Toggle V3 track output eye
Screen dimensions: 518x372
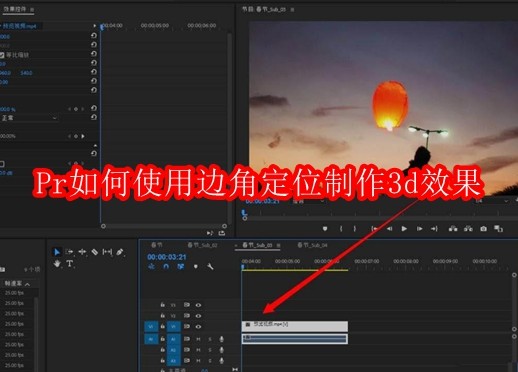pos(198,305)
